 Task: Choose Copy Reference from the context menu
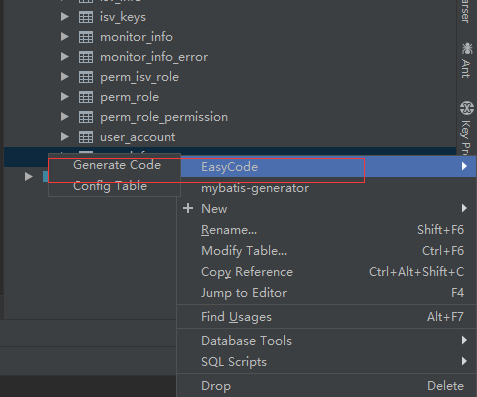coord(326,272)
